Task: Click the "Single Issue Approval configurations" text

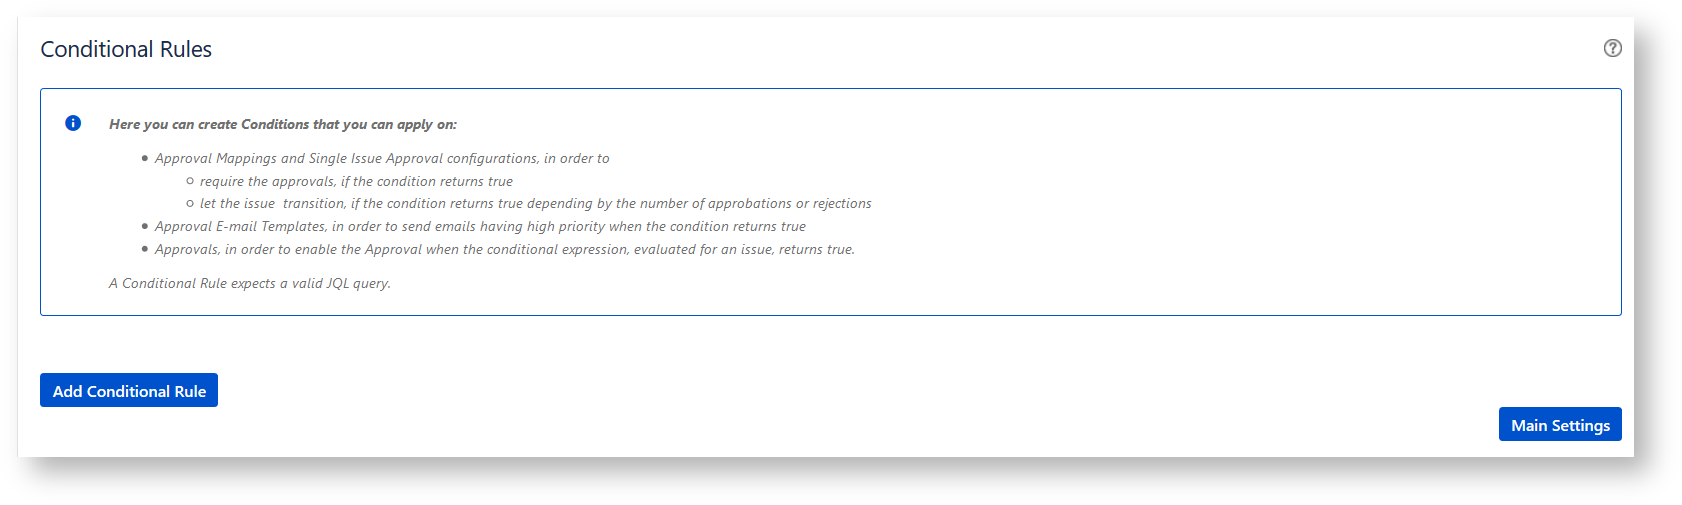Action: [423, 158]
